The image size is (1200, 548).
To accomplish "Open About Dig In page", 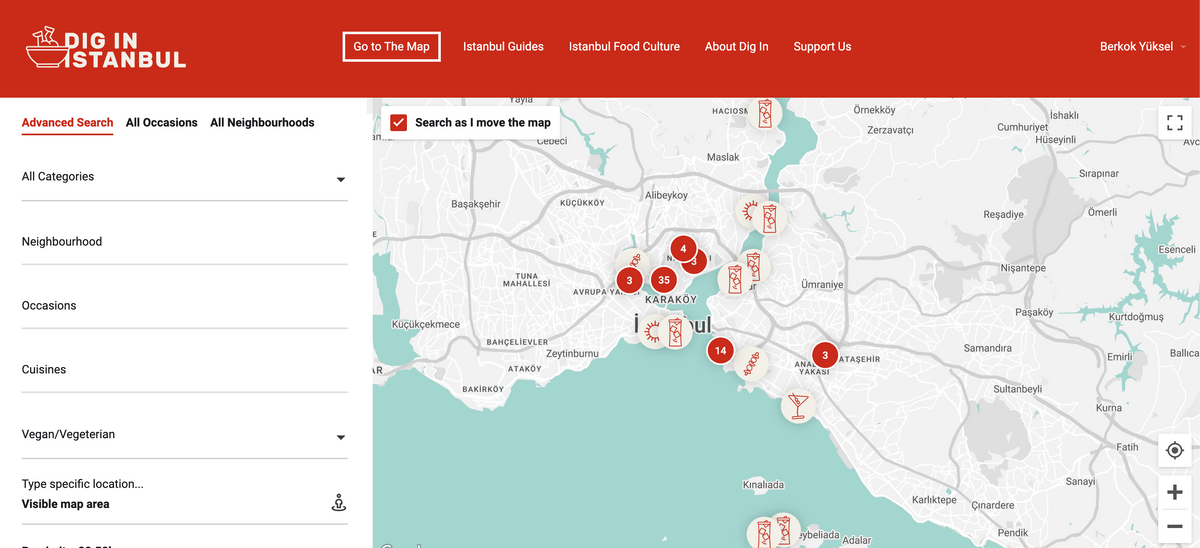I will point(736,47).
